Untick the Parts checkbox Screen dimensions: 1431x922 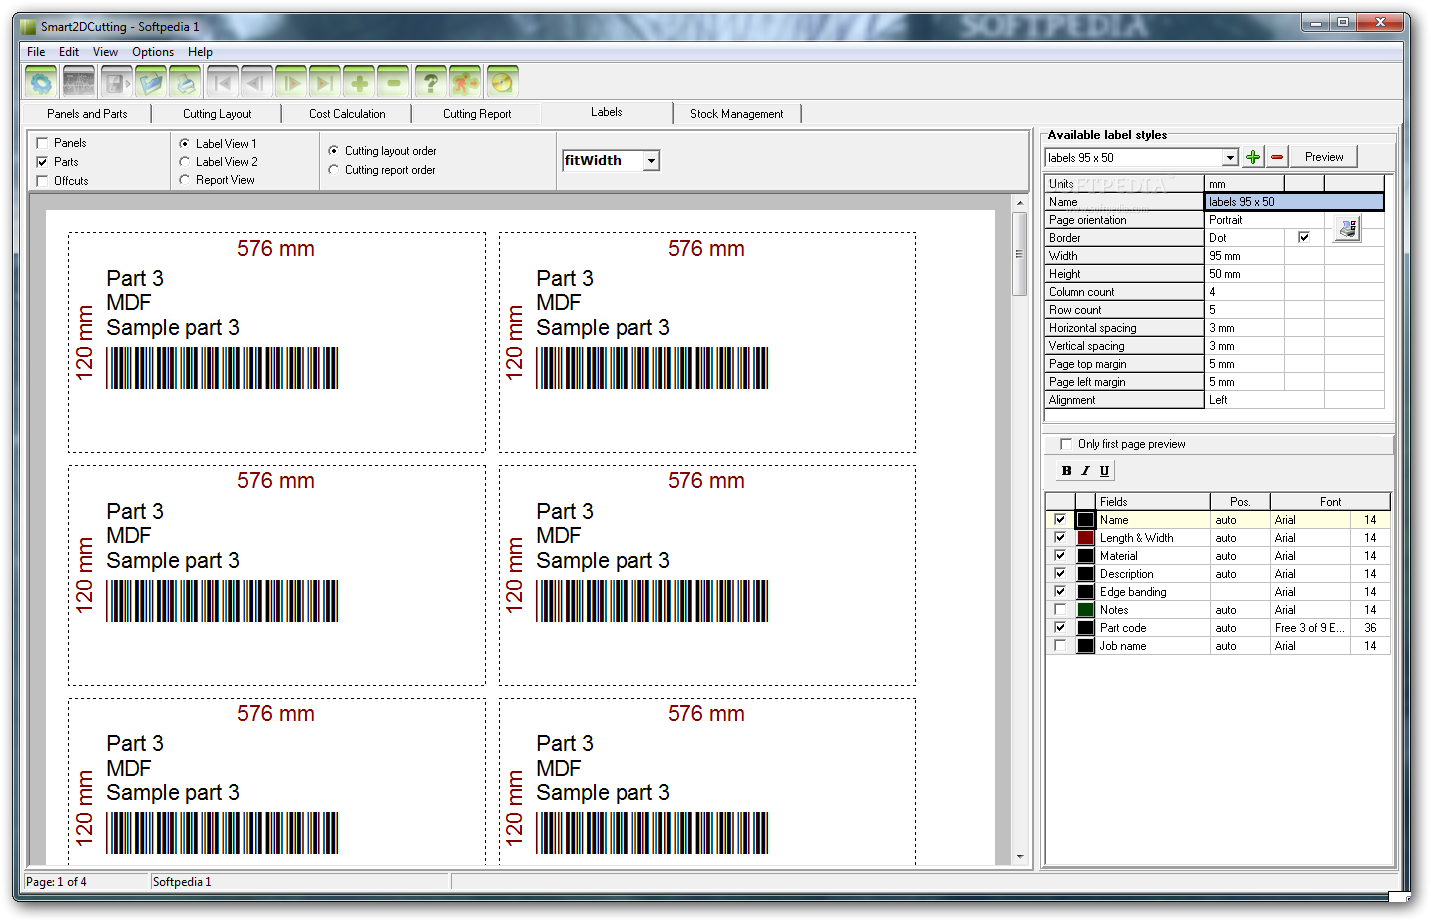pyautogui.click(x=42, y=162)
